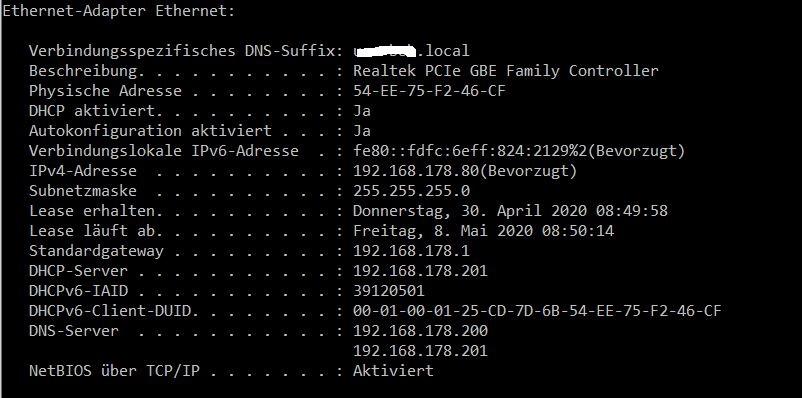Click the 'Ja' value next to DHCP aktiviert

pyautogui.click(x=362, y=111)
